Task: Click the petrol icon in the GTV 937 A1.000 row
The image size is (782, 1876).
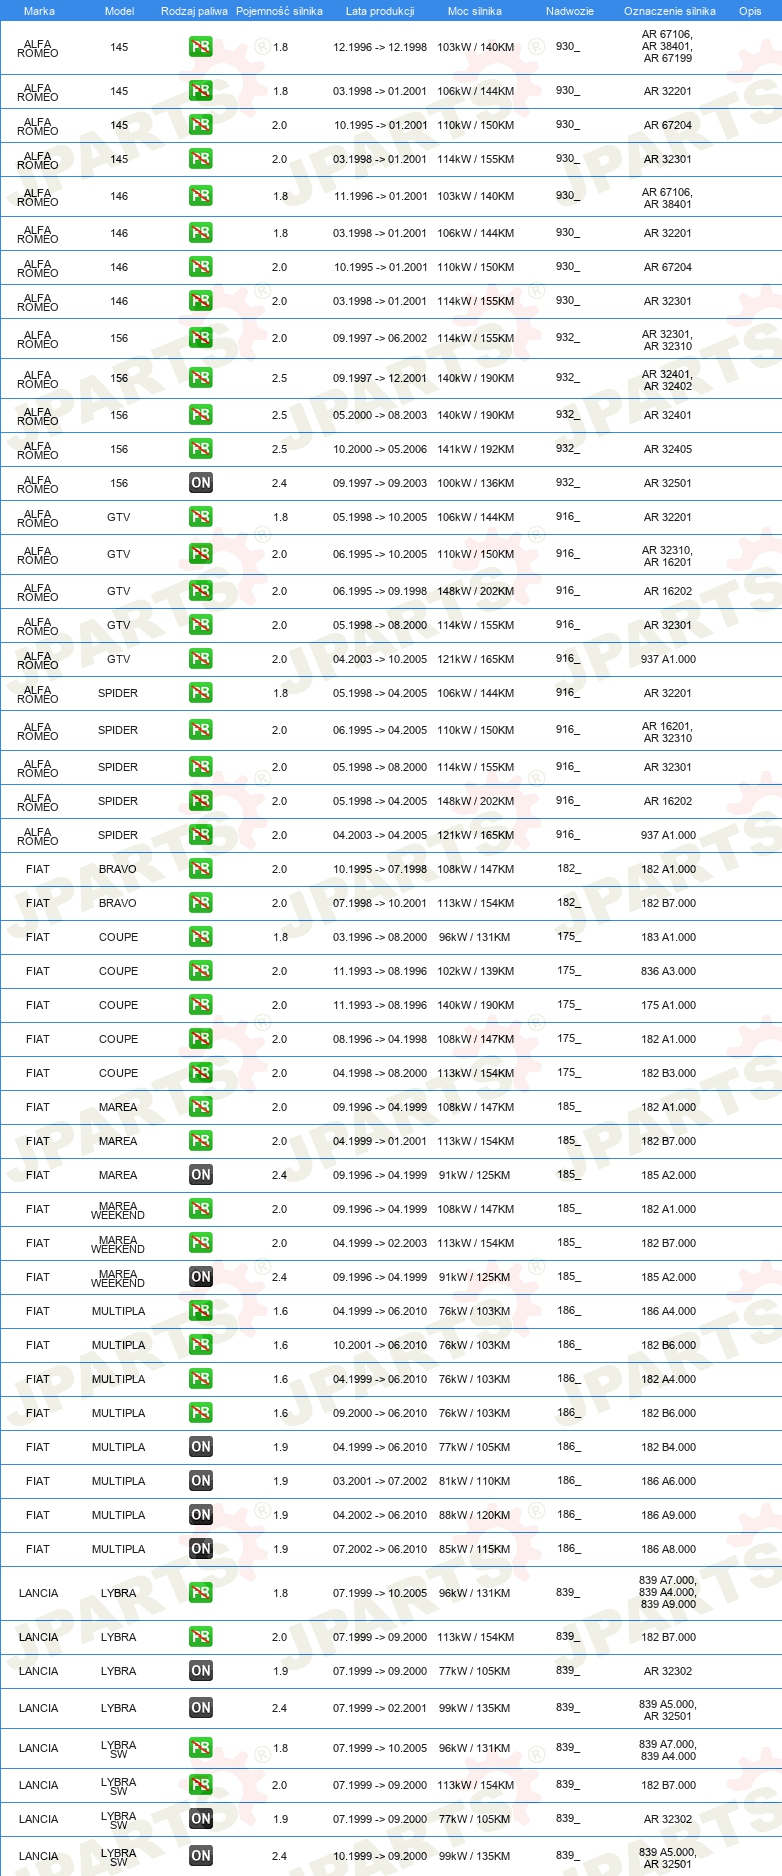Action: click(x=201, y=659)
